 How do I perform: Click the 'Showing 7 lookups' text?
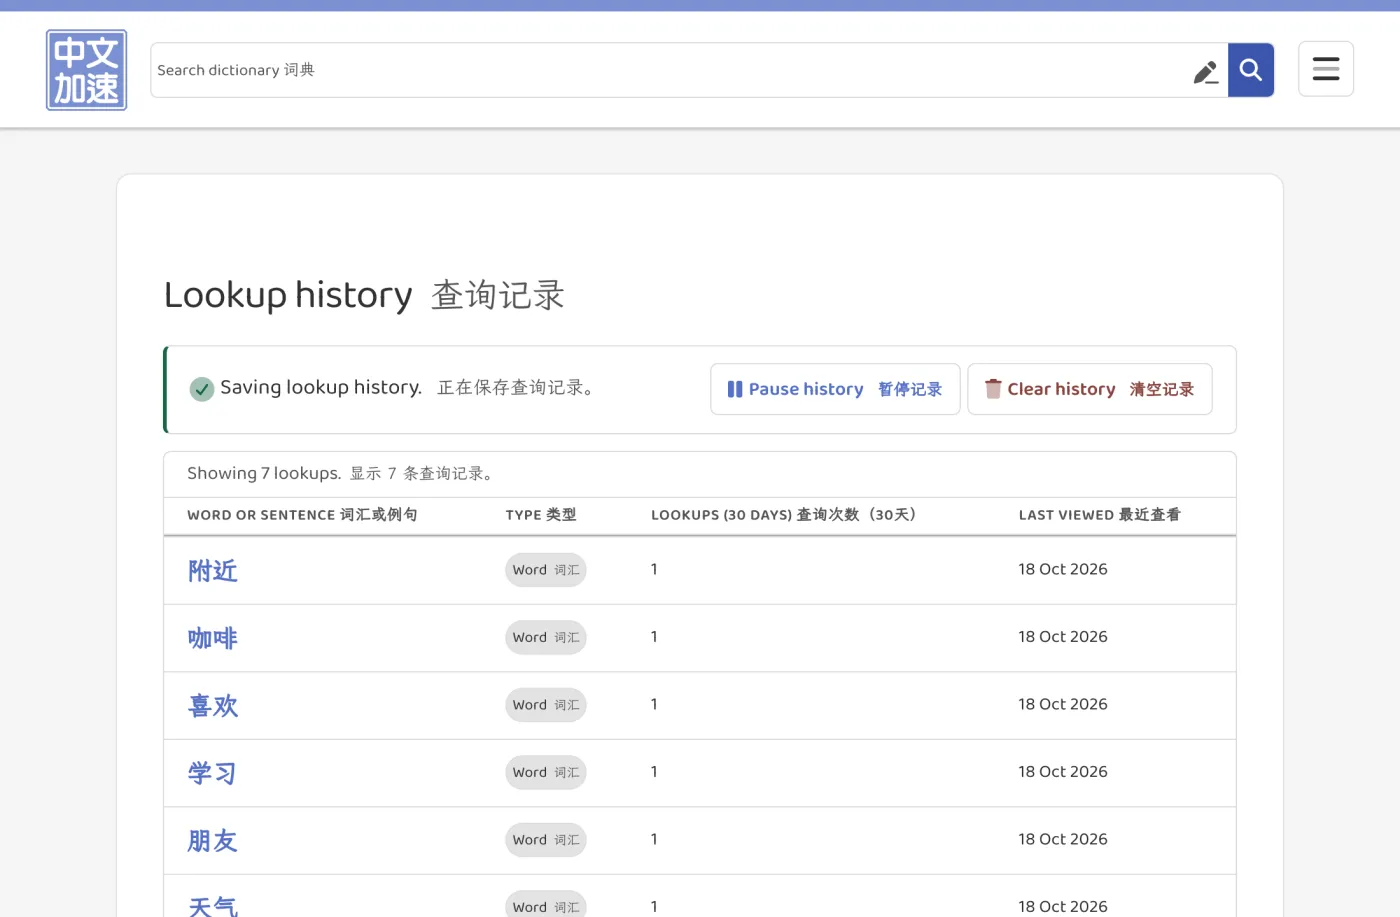(x=264, y=474)
